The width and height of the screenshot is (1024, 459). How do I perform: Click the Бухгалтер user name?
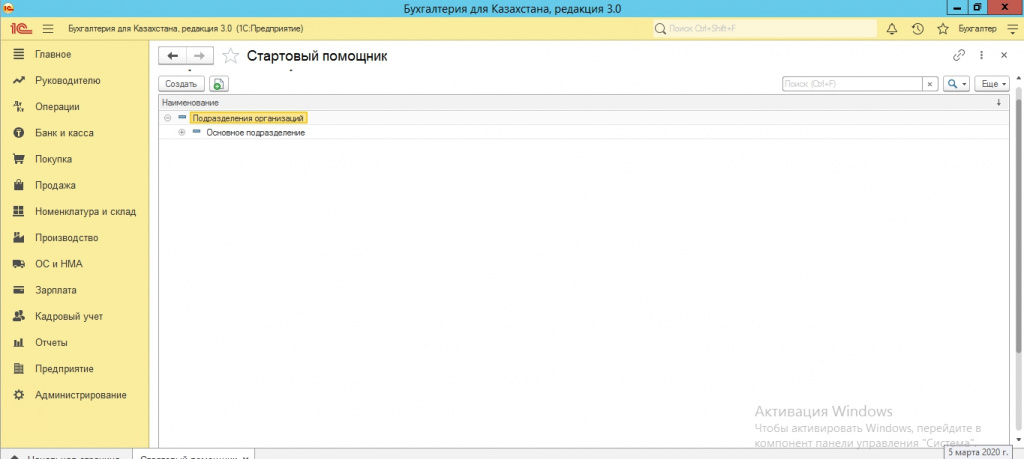(x=978, y=29)
